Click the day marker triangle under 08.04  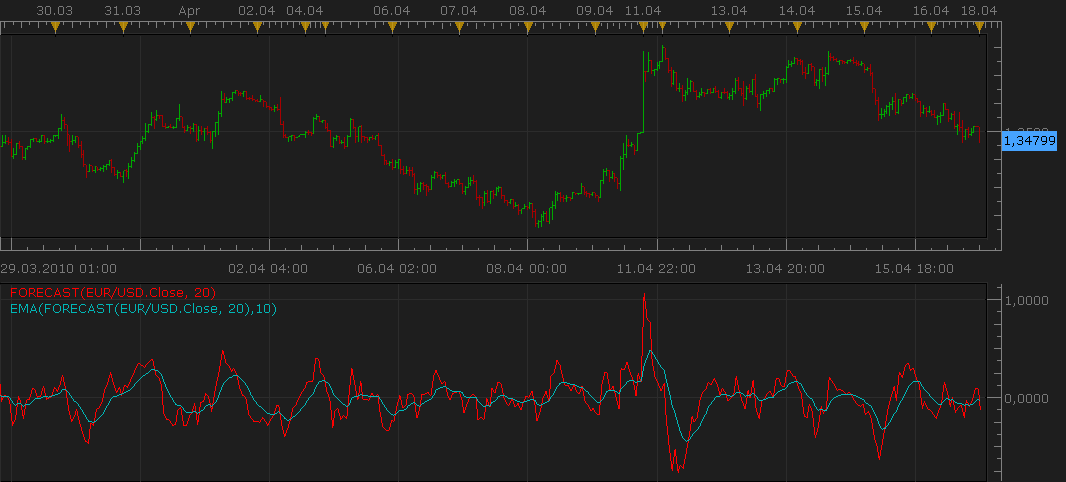pyautogui.click(x=528, y=27)
